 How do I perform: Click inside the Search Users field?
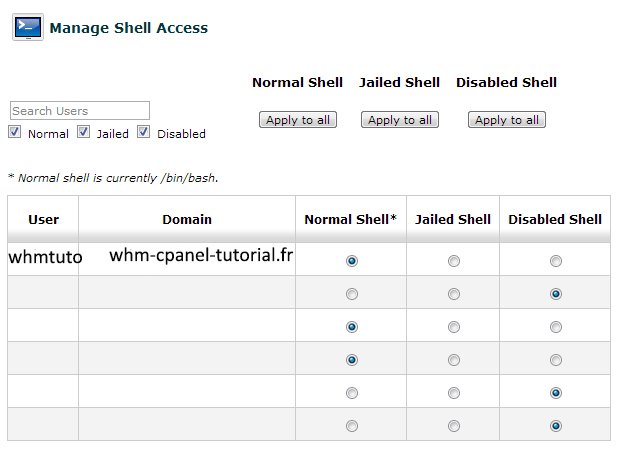(80, 111)
